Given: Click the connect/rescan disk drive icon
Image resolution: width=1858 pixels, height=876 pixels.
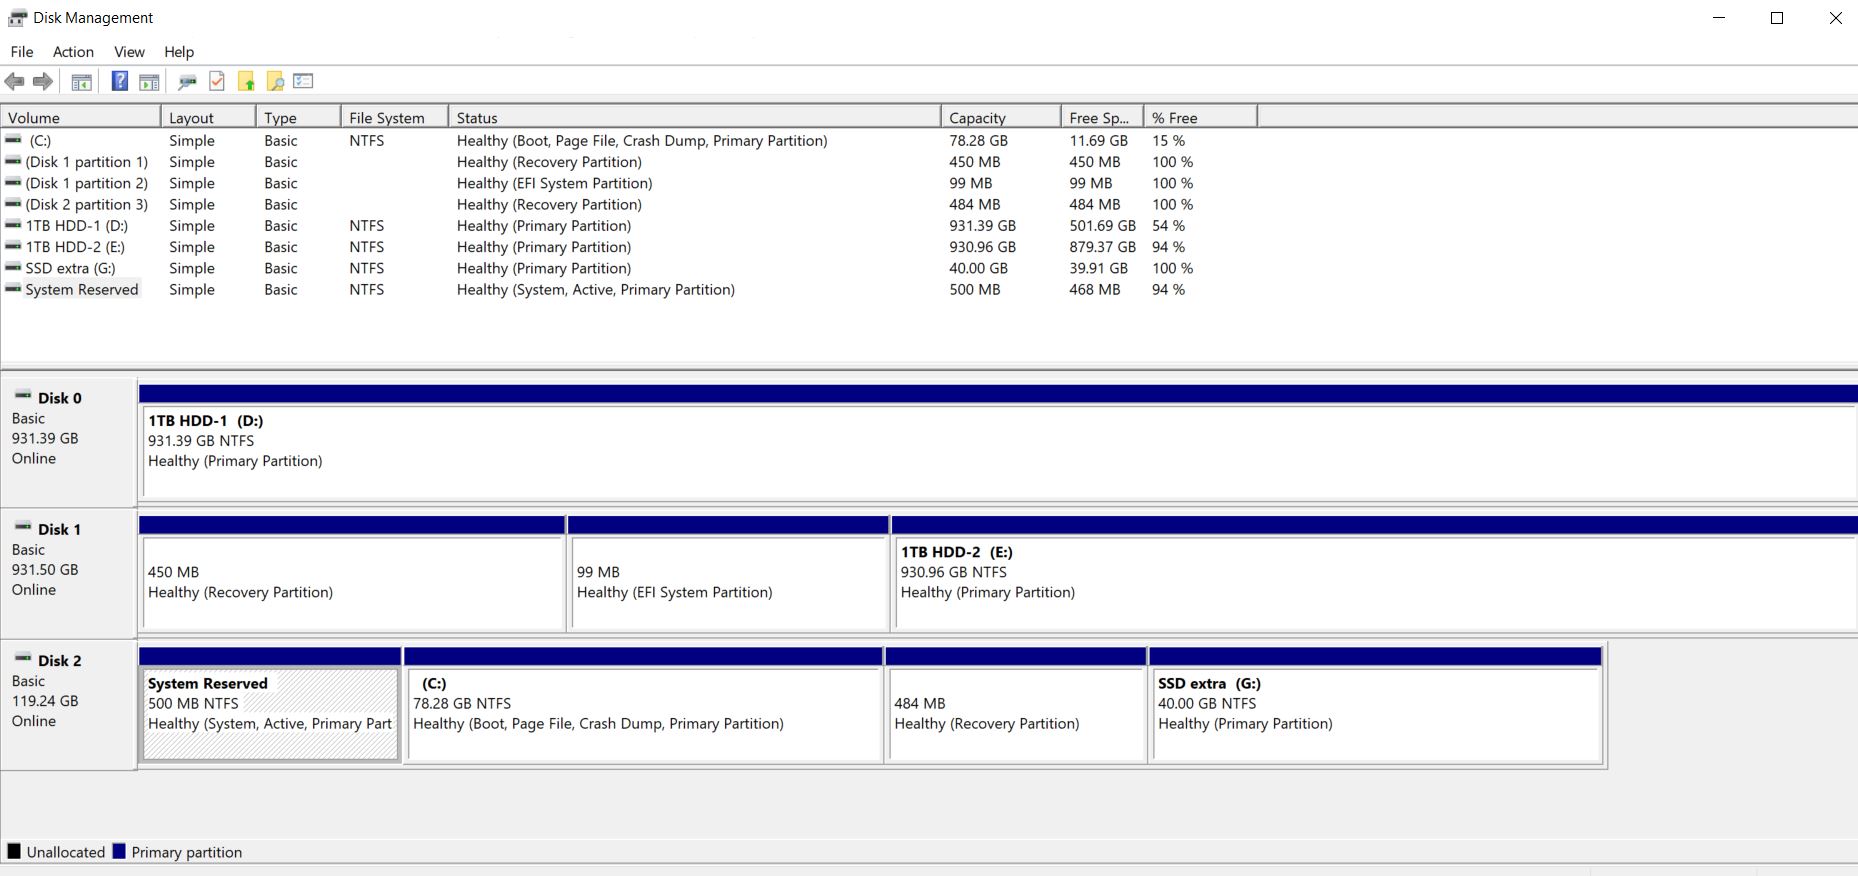Looking at the screenshot, I should pyautogui.click(x=187, y=82).
